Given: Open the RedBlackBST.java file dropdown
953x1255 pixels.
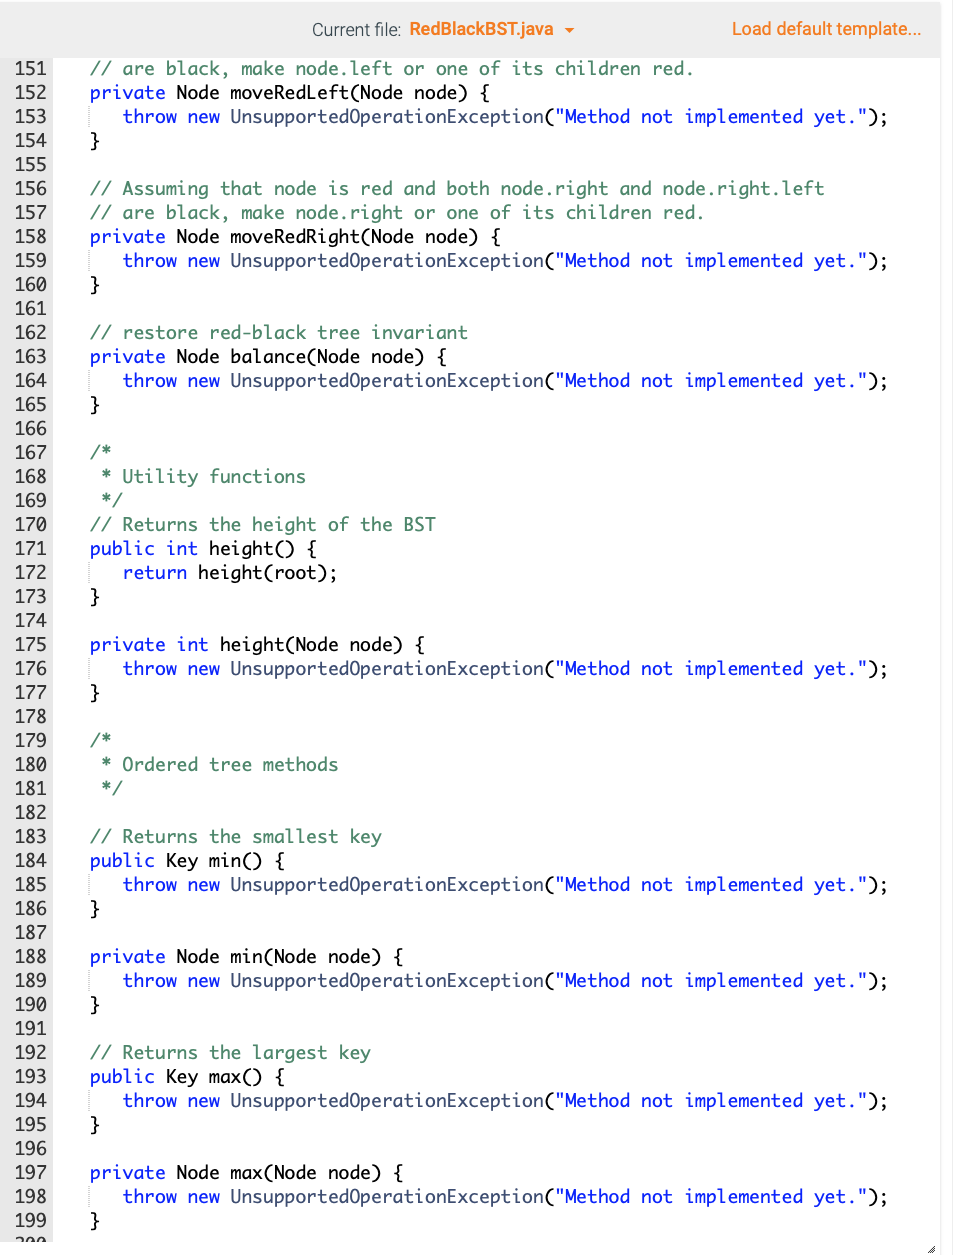Looking at the screenshot, I should [x=491, y=29].
